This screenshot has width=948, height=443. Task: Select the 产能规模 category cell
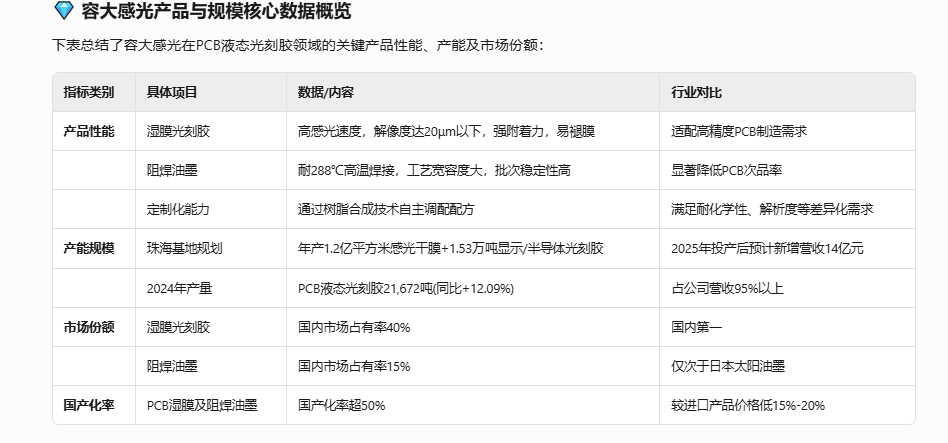(89, 248)
